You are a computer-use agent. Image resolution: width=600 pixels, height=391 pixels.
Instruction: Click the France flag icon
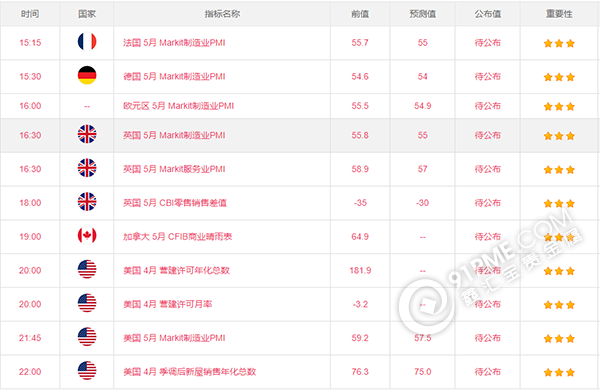(87, 41)
